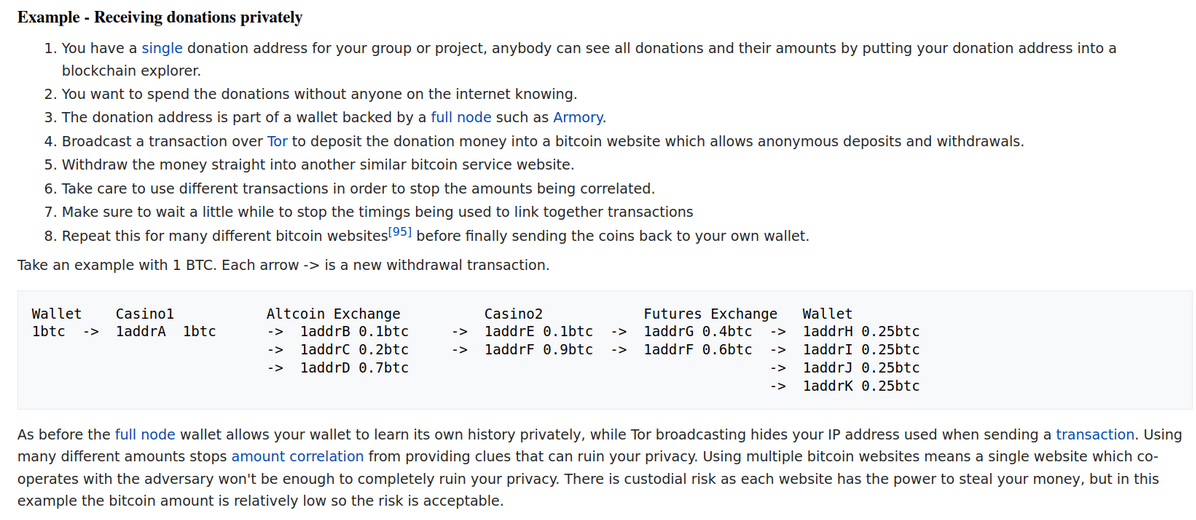Open the "single" link in step one
Screen dimensions: 1196x520
click(x=162, y=48)
